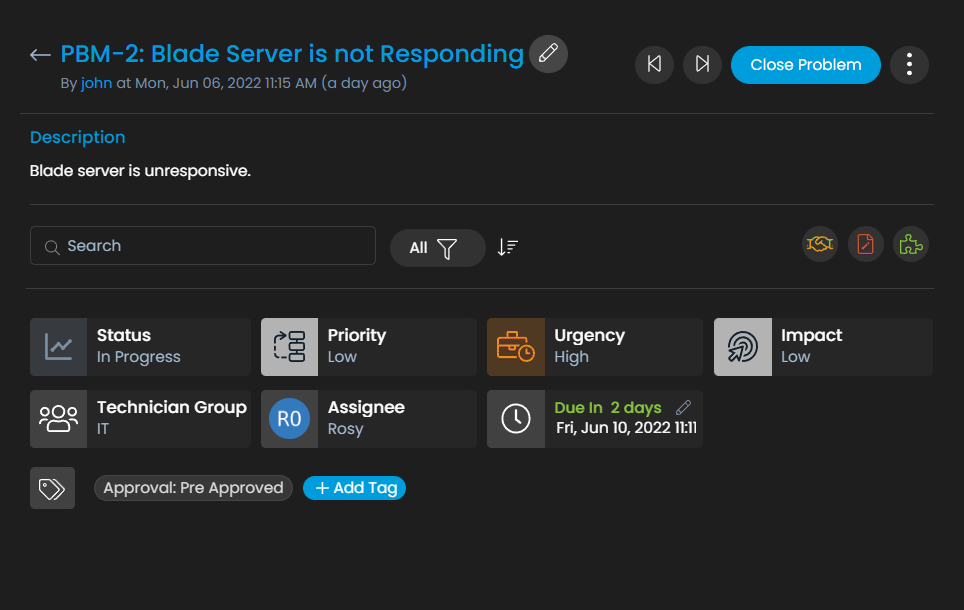
Task: Click the Assignee Rosy avatar
Action: [x=290, y=419]
